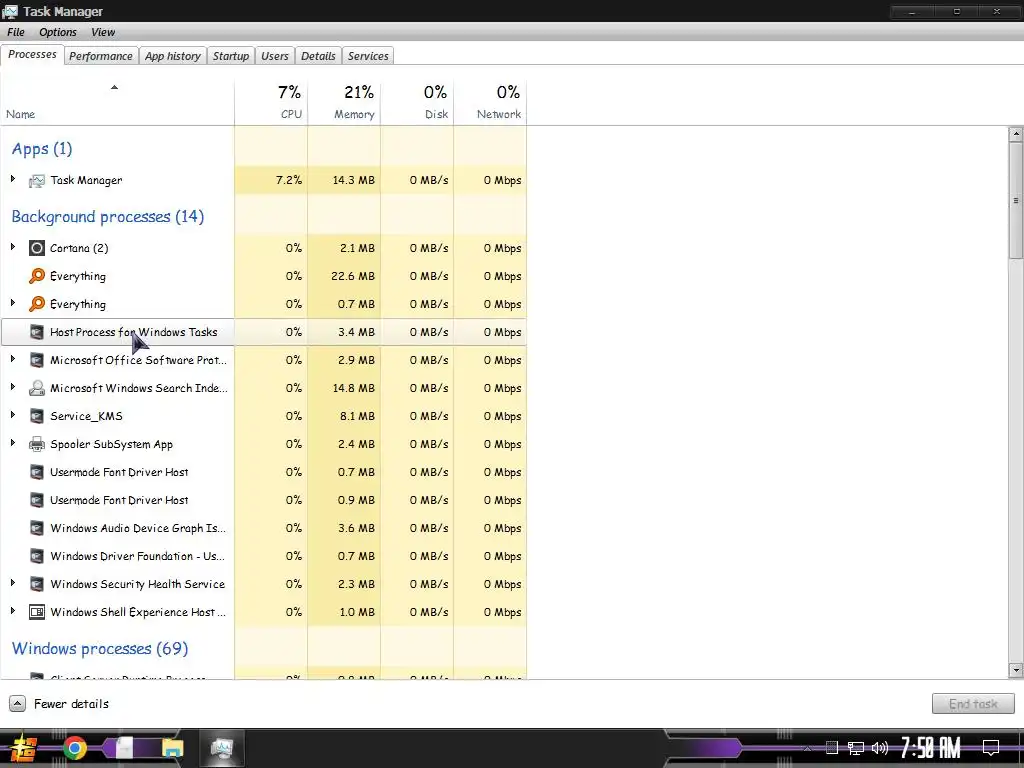
Task: Click the Task Manager title bar icon
Action: [10, 12]
